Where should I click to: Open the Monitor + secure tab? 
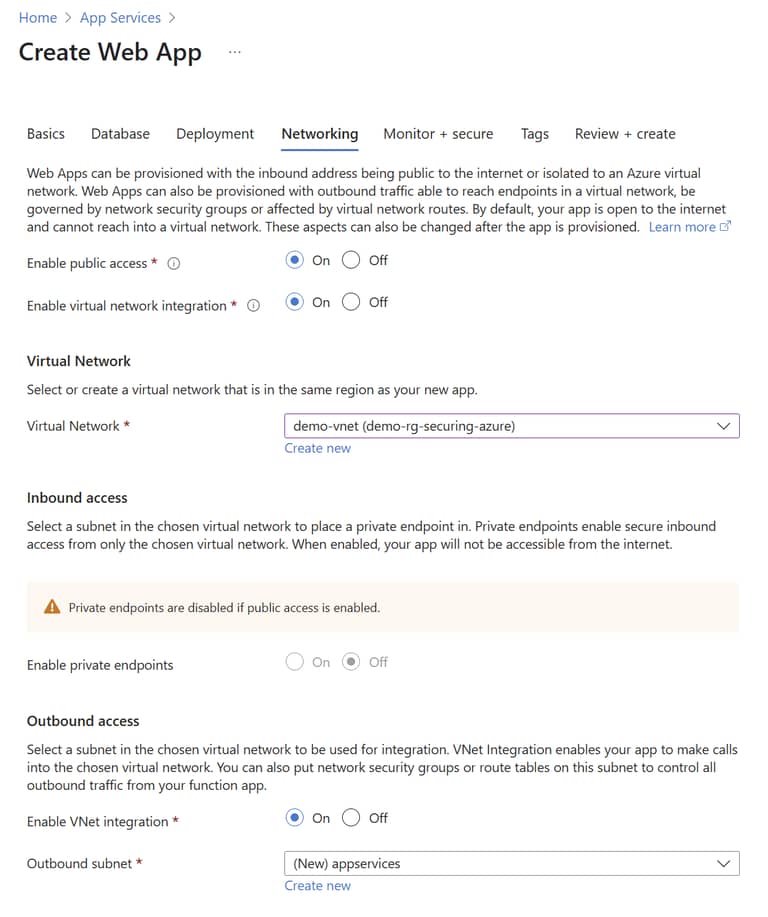click(x=438, y=133)
